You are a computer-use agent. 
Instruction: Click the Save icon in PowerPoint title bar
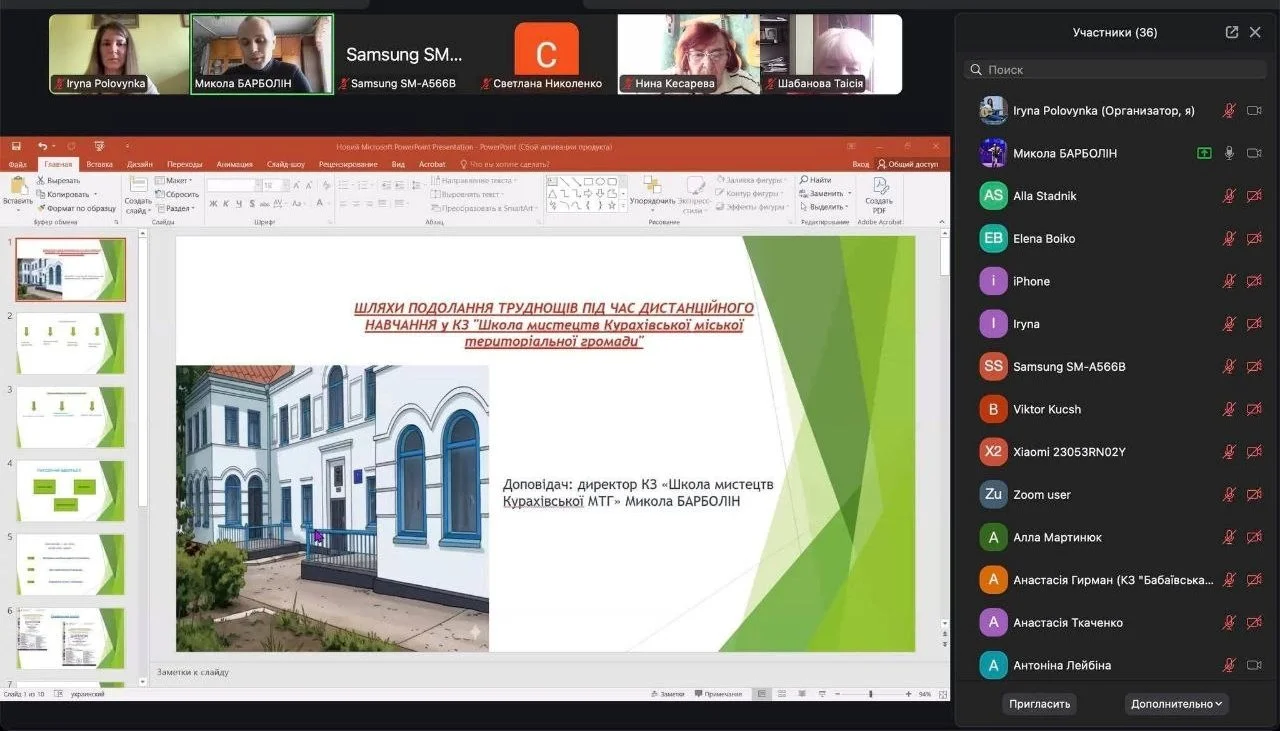(x=14, y=146)
